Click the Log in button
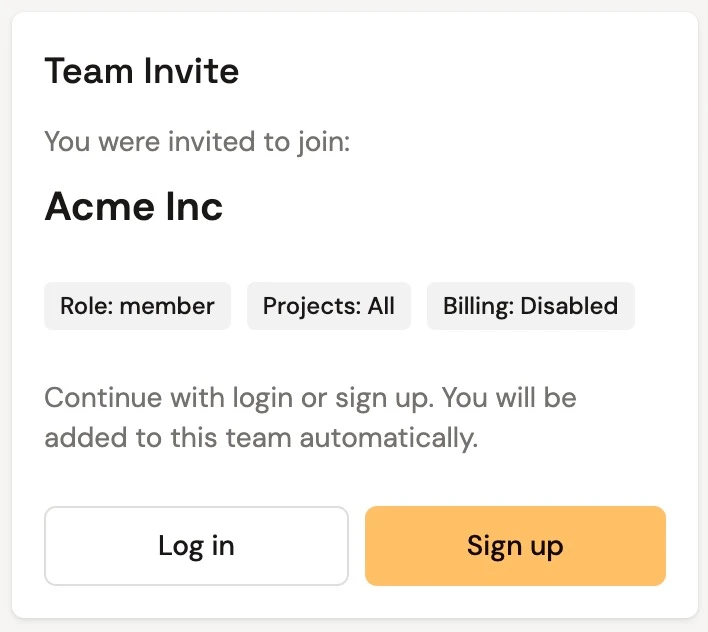 196,546
